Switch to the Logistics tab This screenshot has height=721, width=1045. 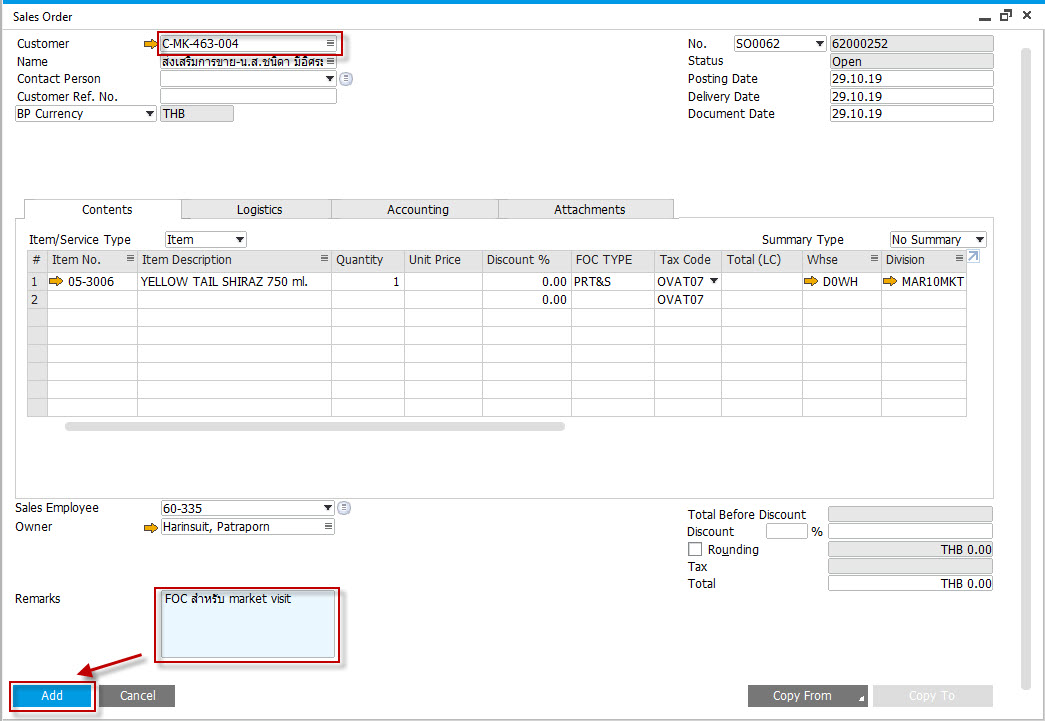[x=259, y=209]
